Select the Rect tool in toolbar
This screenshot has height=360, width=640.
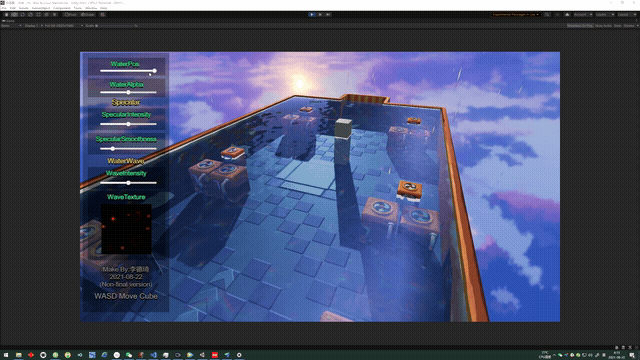(x=38, y=15)
